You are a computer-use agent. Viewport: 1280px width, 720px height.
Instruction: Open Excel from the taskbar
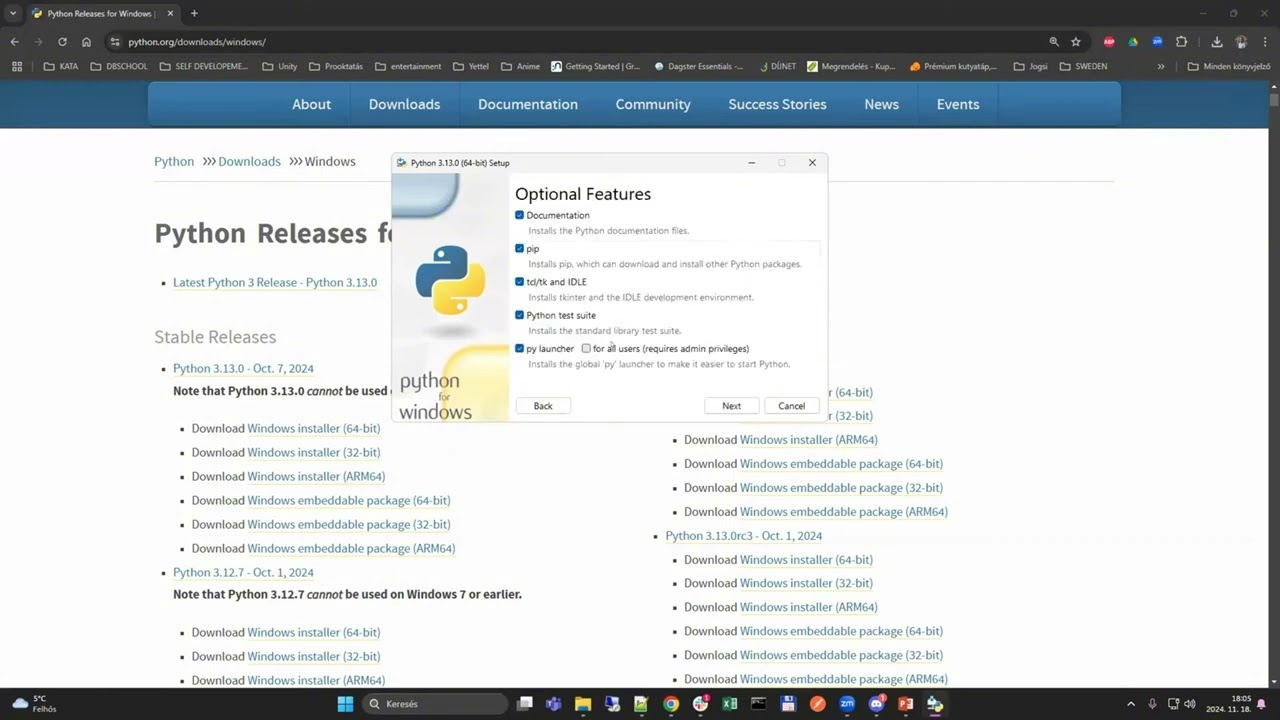(x=730, y=704)
